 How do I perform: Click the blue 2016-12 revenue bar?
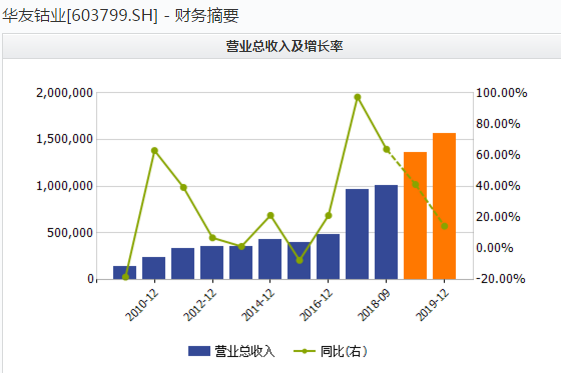(328, 256)
